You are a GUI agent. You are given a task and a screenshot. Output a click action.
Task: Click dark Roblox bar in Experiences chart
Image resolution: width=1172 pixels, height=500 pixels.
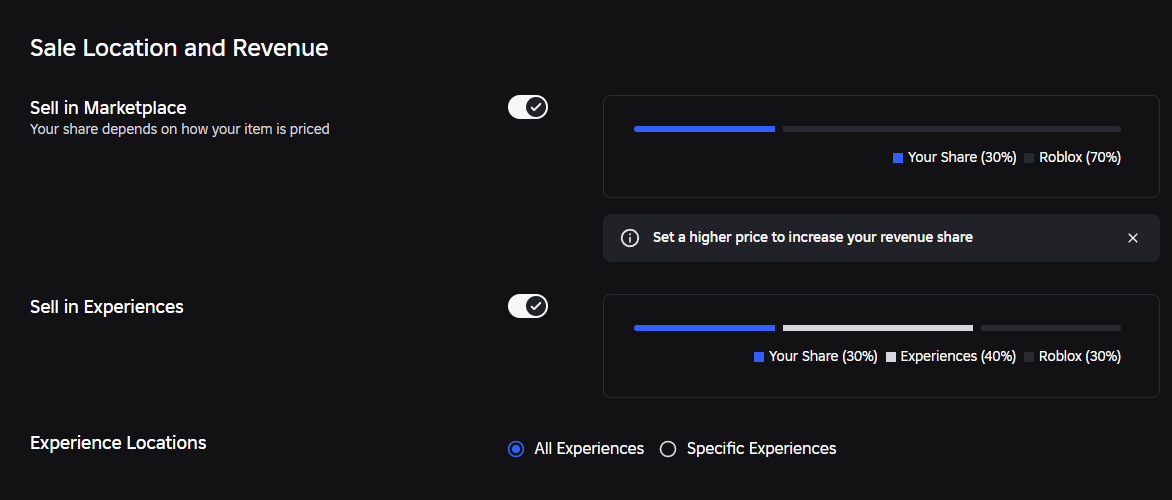point(1051,328)
